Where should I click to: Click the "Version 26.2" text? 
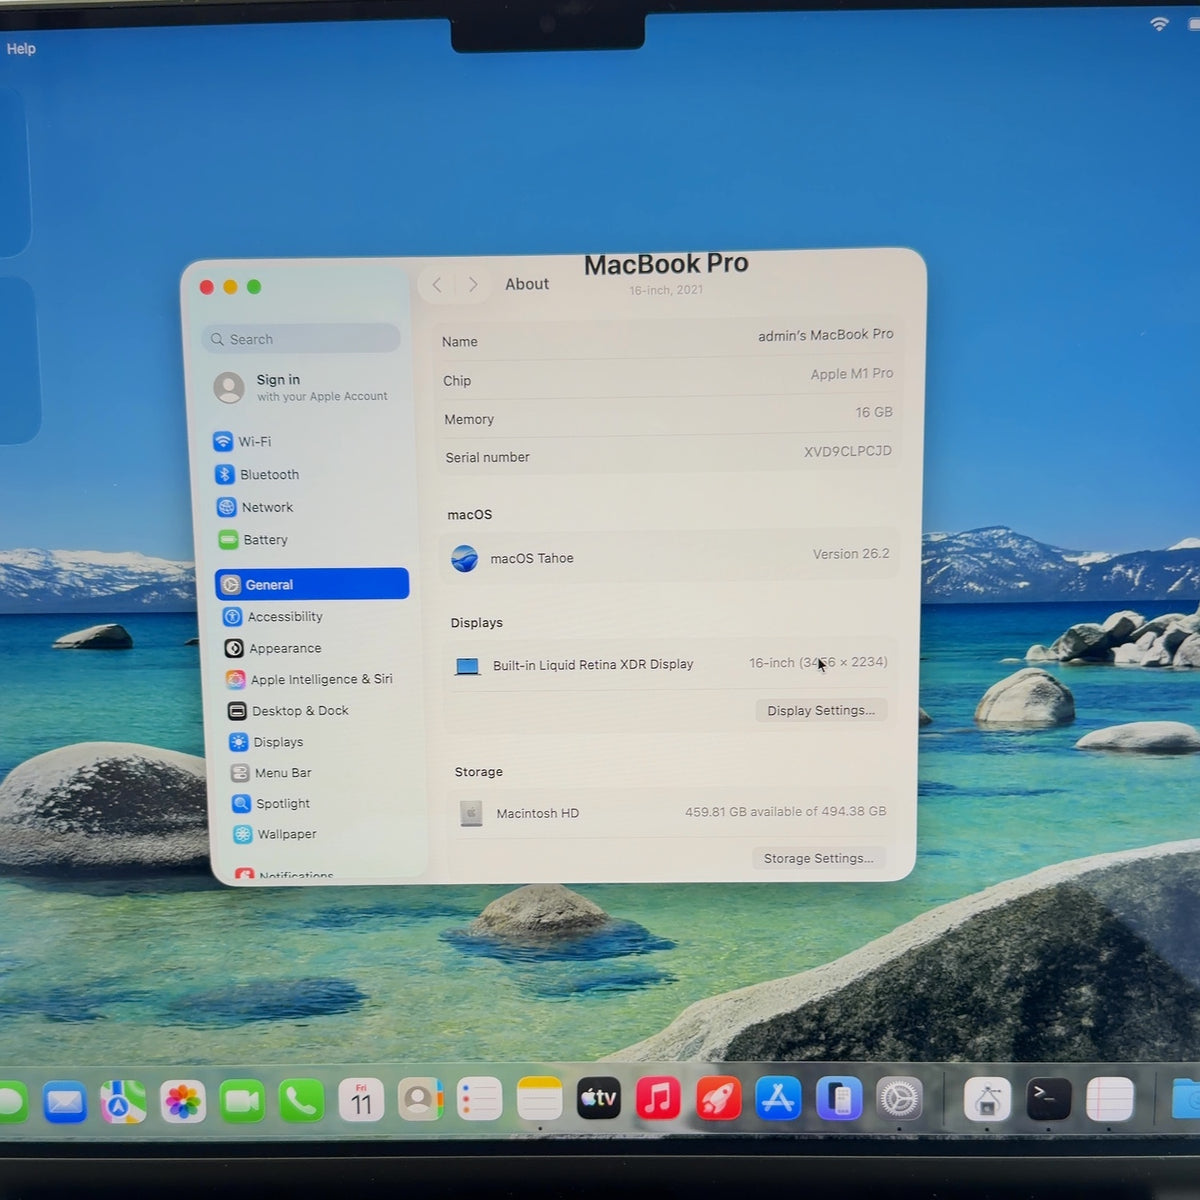click(x=851, y=553)
